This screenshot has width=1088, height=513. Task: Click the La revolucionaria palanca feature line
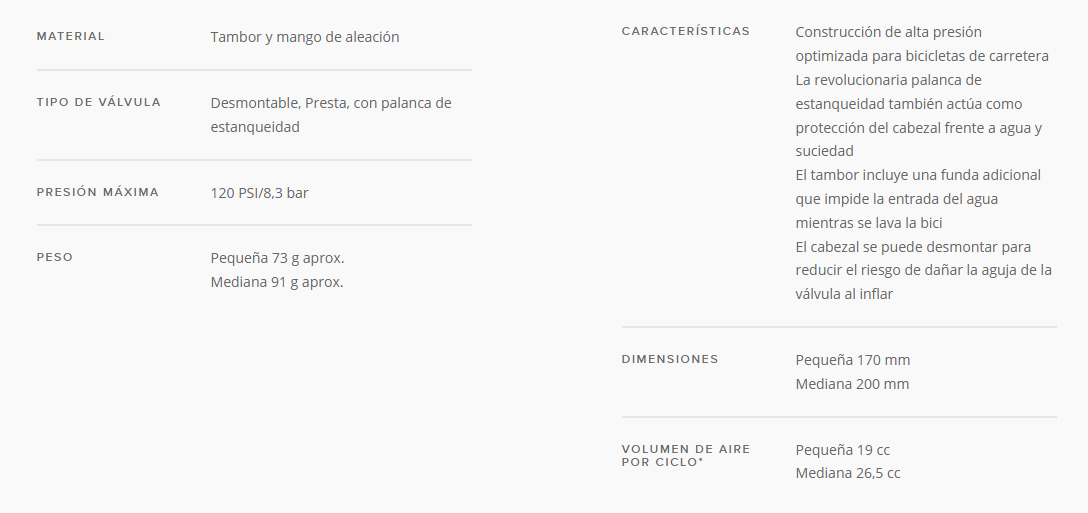click(919, 116)
